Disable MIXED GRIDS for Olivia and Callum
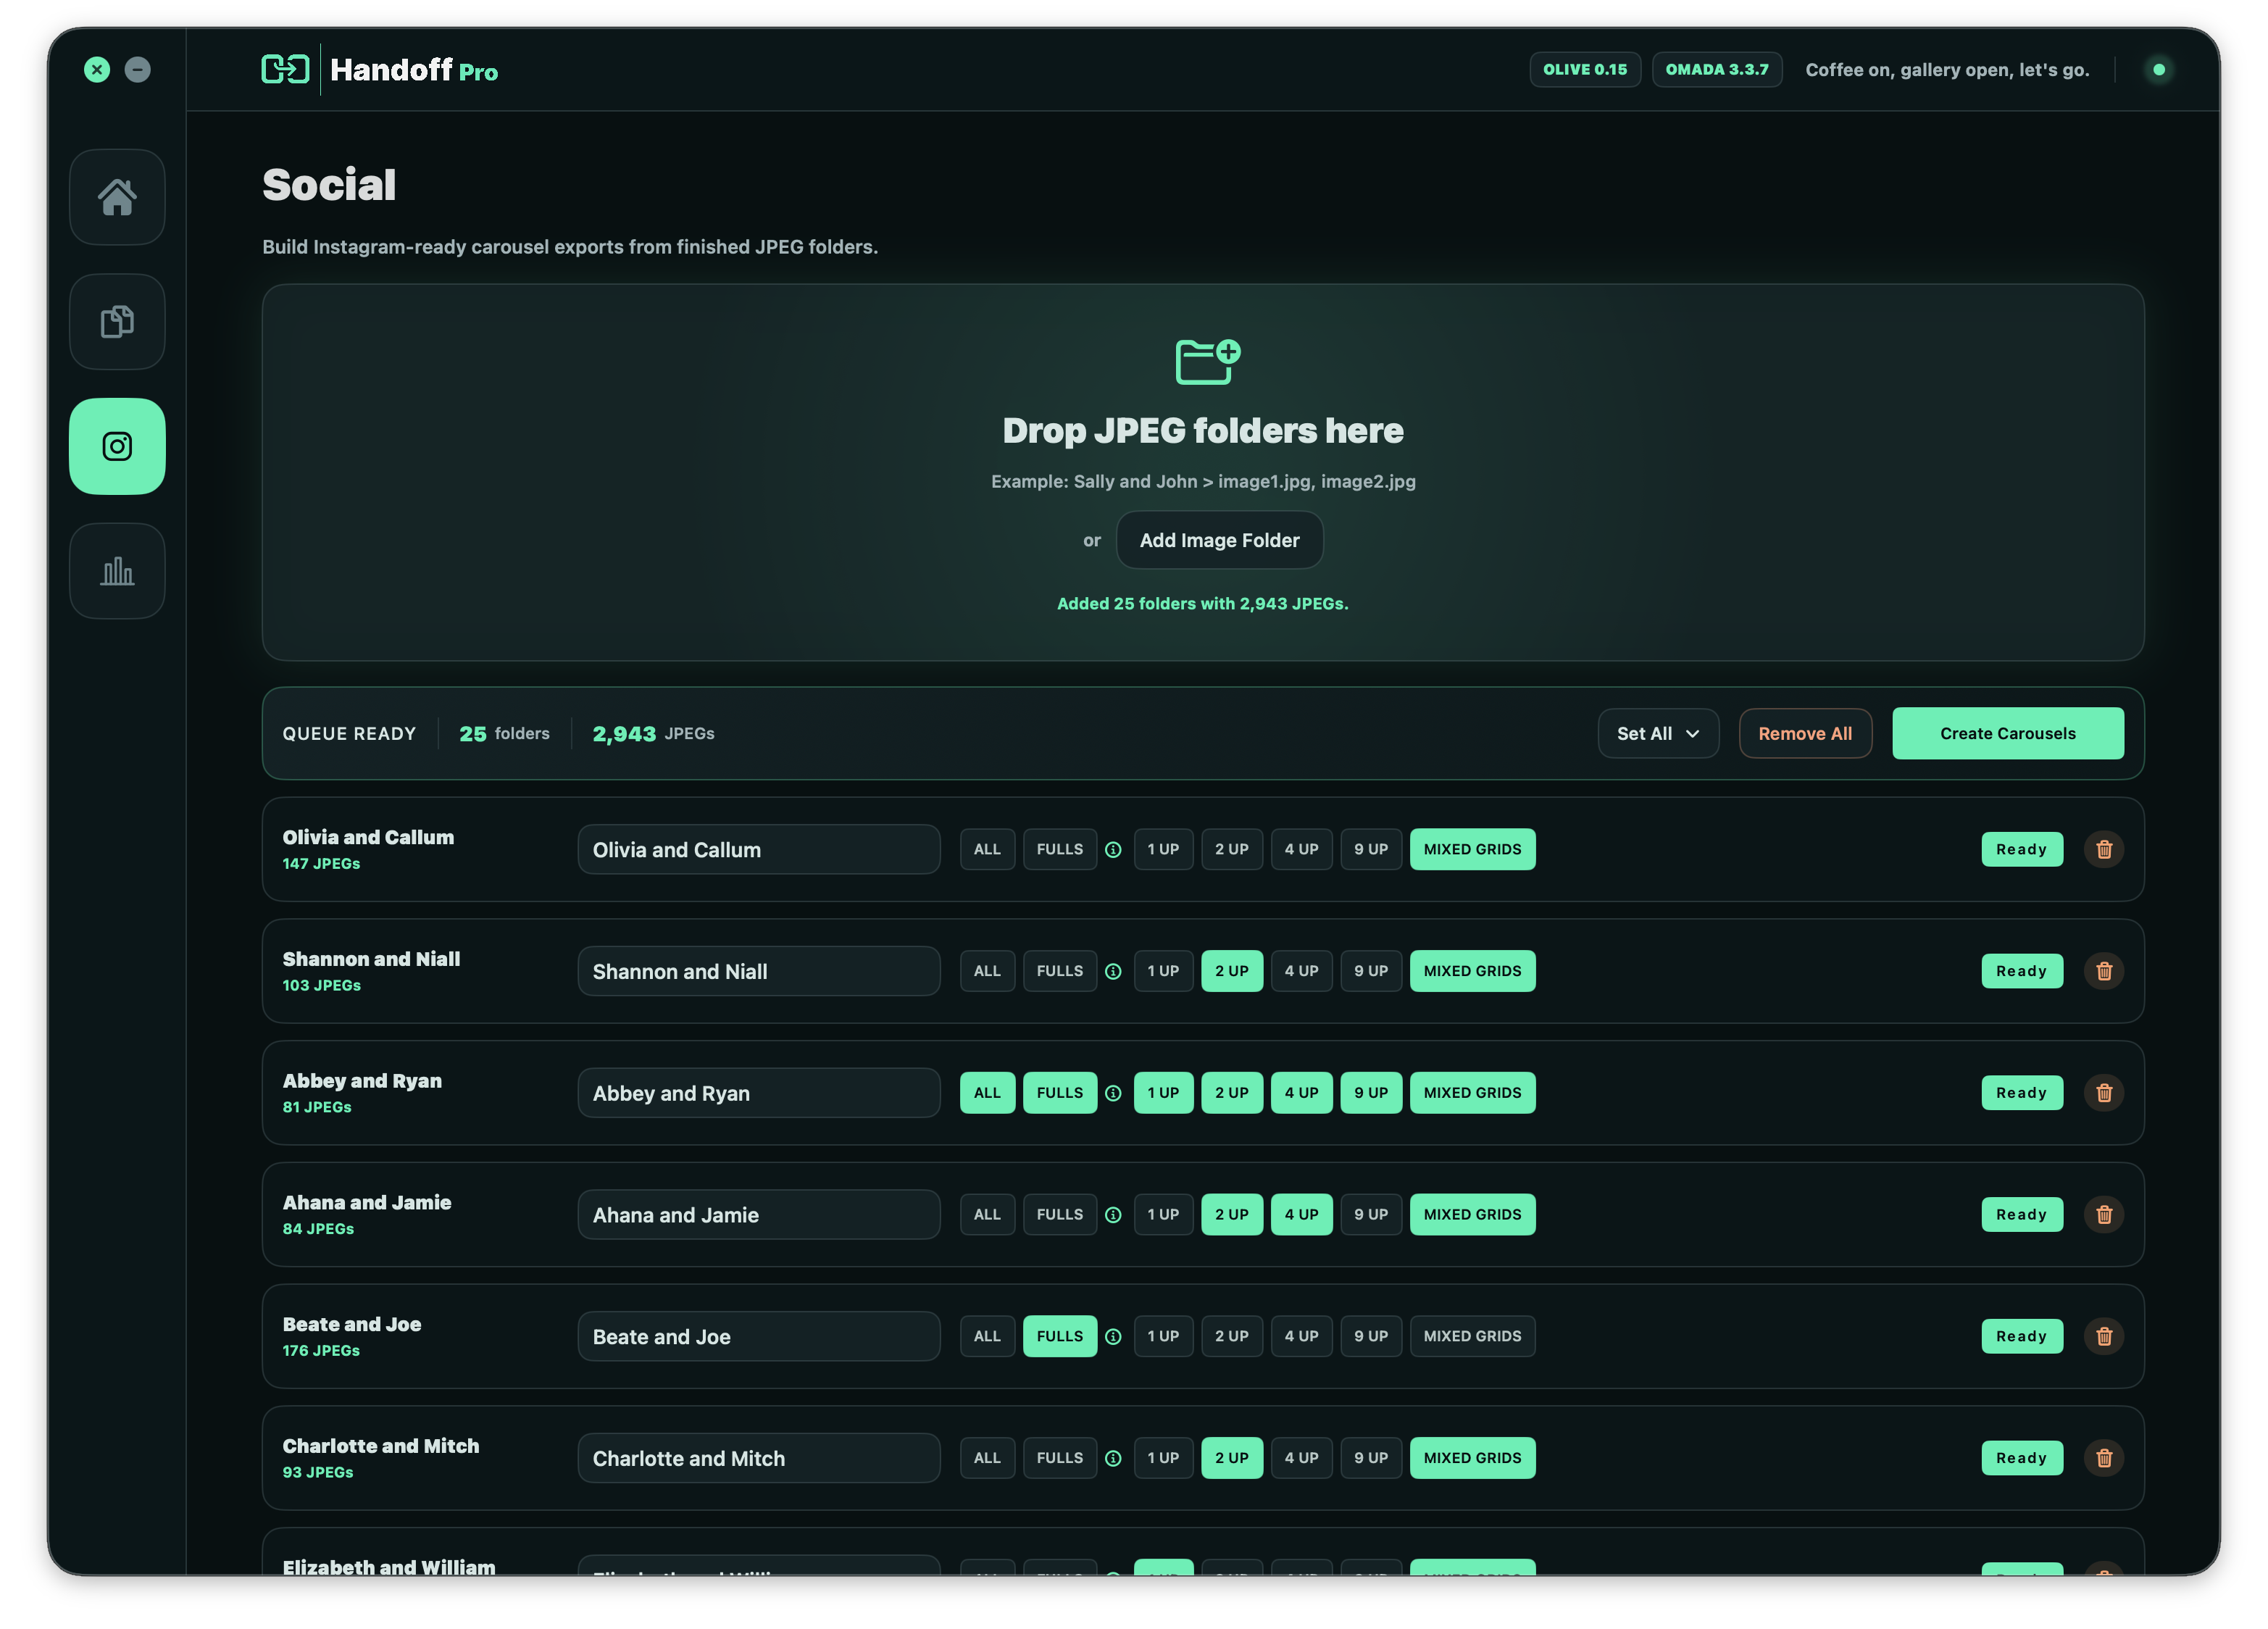2268x1629 pixels. pyautogui.click(x=1472, y=849)
